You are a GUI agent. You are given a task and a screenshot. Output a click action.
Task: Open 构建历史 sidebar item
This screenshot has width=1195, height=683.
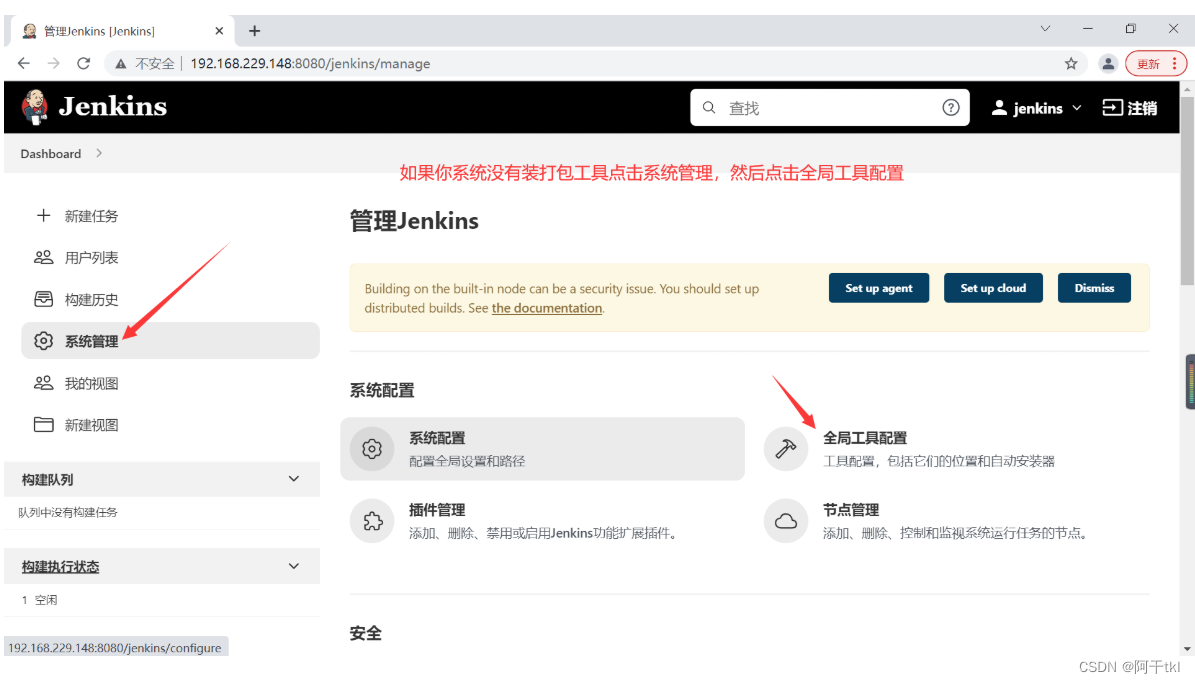(x=91, y=300)
